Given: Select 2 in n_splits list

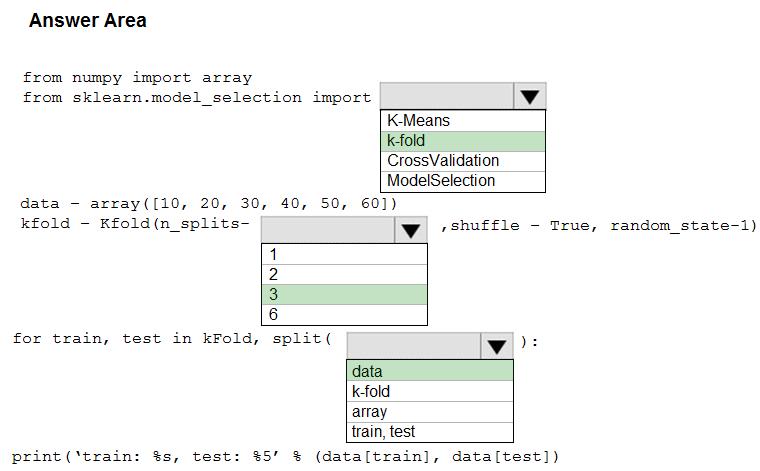Looking at the screenshot, I should [343, 274].
